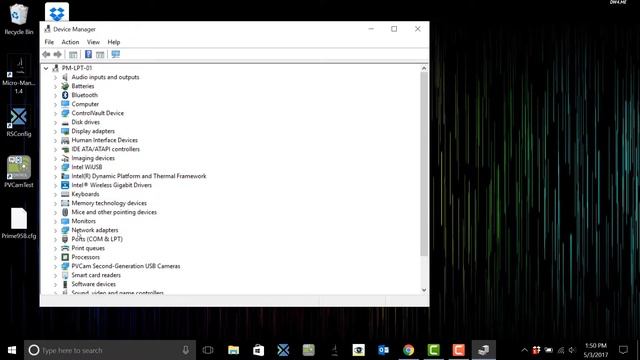The height and width of the screenshot is (360, 640).
Task: Select Software devices tree item
Action: pyautogui.click(x=93, y=284)
